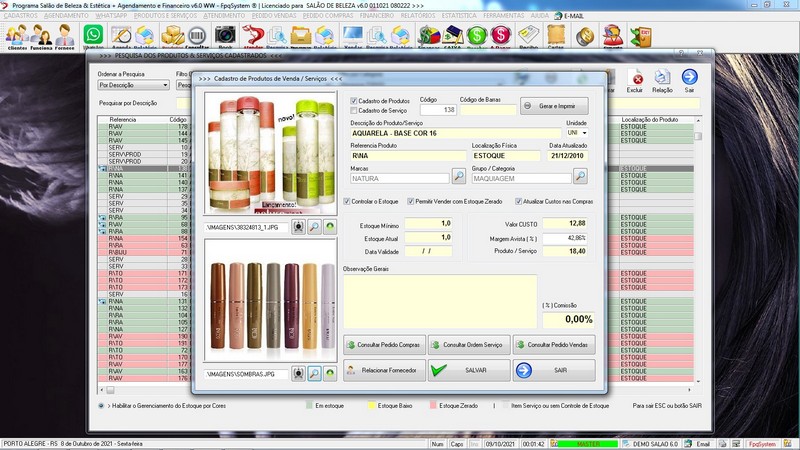Click webcam capture icon beside 38324813_1.JPG path
This screenshot has width=800, height=450.
298,227
